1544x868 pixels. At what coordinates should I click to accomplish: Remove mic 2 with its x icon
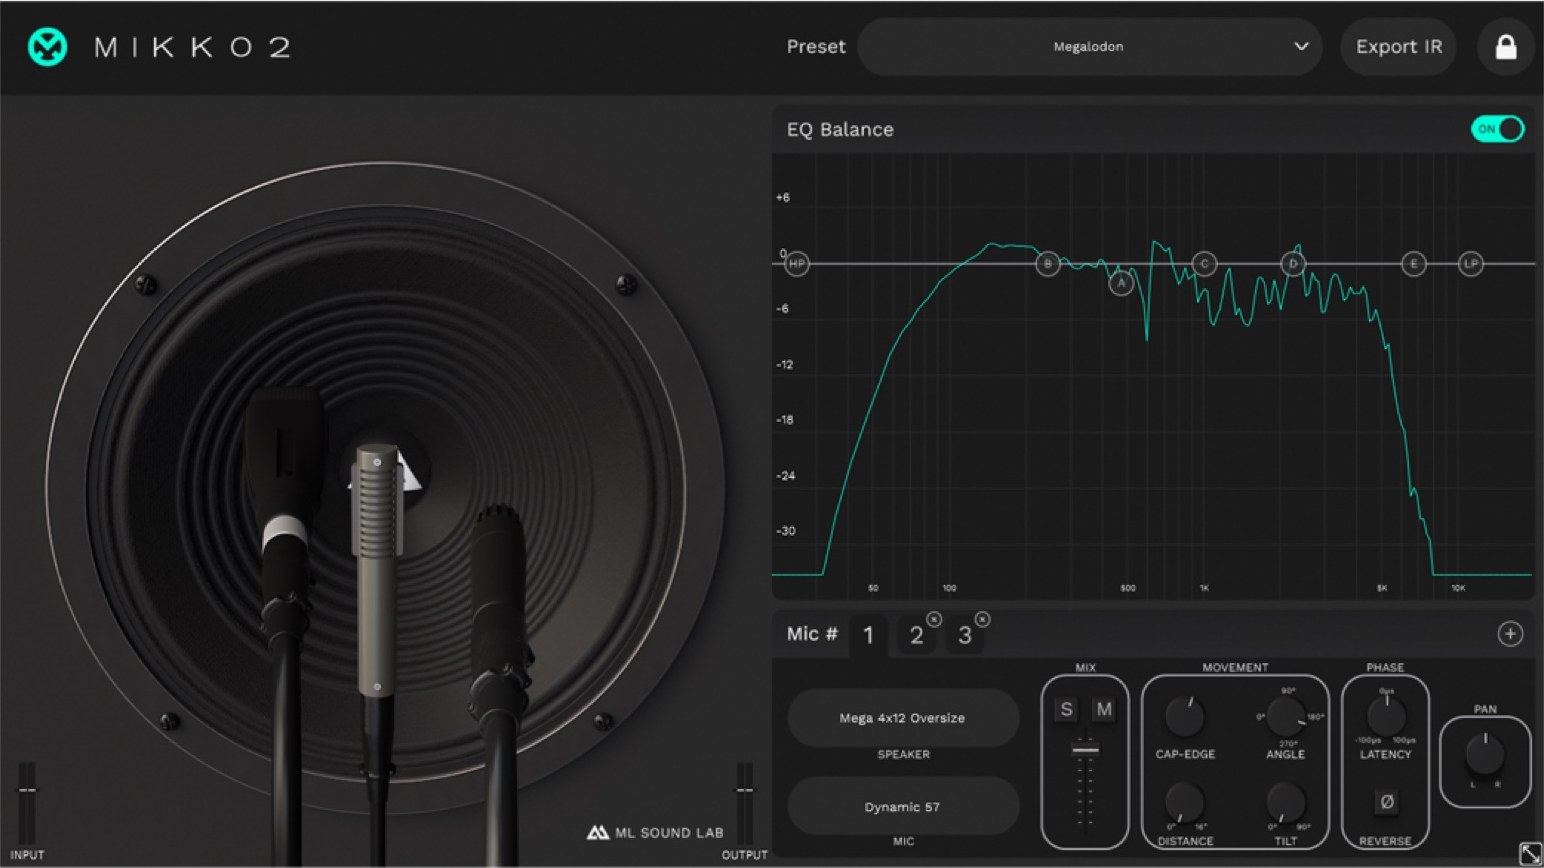point(934,620)
